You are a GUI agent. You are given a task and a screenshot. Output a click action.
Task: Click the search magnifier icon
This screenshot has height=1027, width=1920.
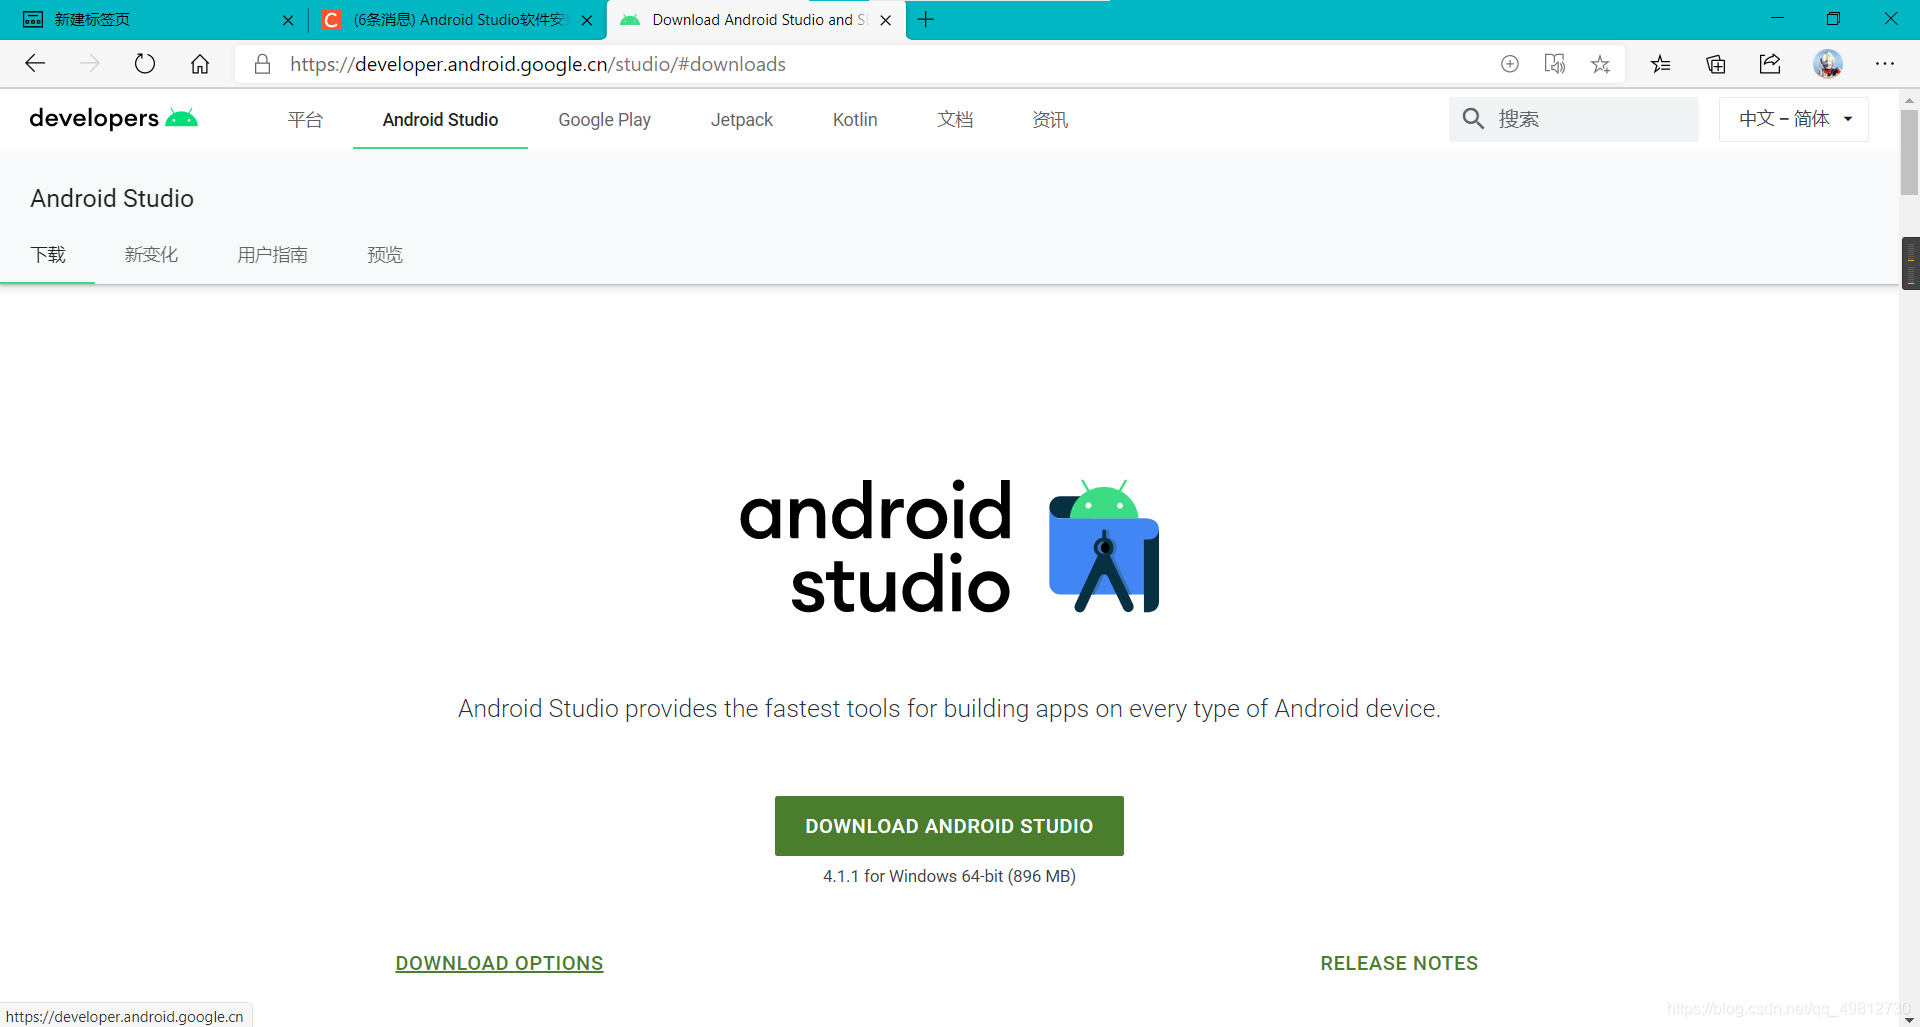[1473, 119]
